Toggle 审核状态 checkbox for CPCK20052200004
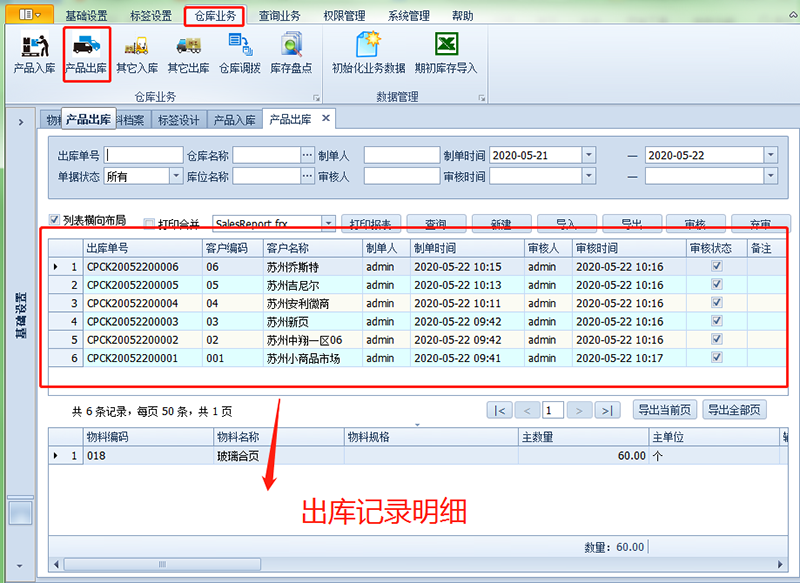This screenshot has height=583, width=800. coord(717,302)
